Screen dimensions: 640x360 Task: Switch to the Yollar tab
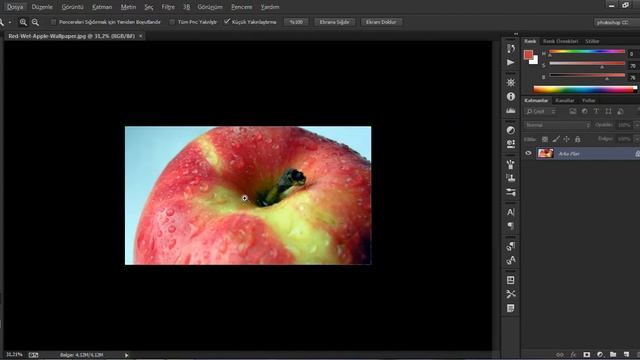click(589, 100)
